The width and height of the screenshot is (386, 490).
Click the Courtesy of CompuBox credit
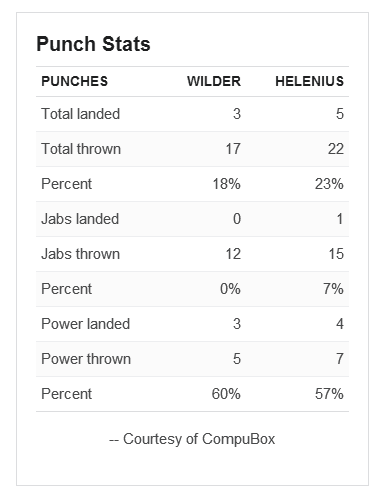[192, 439]
